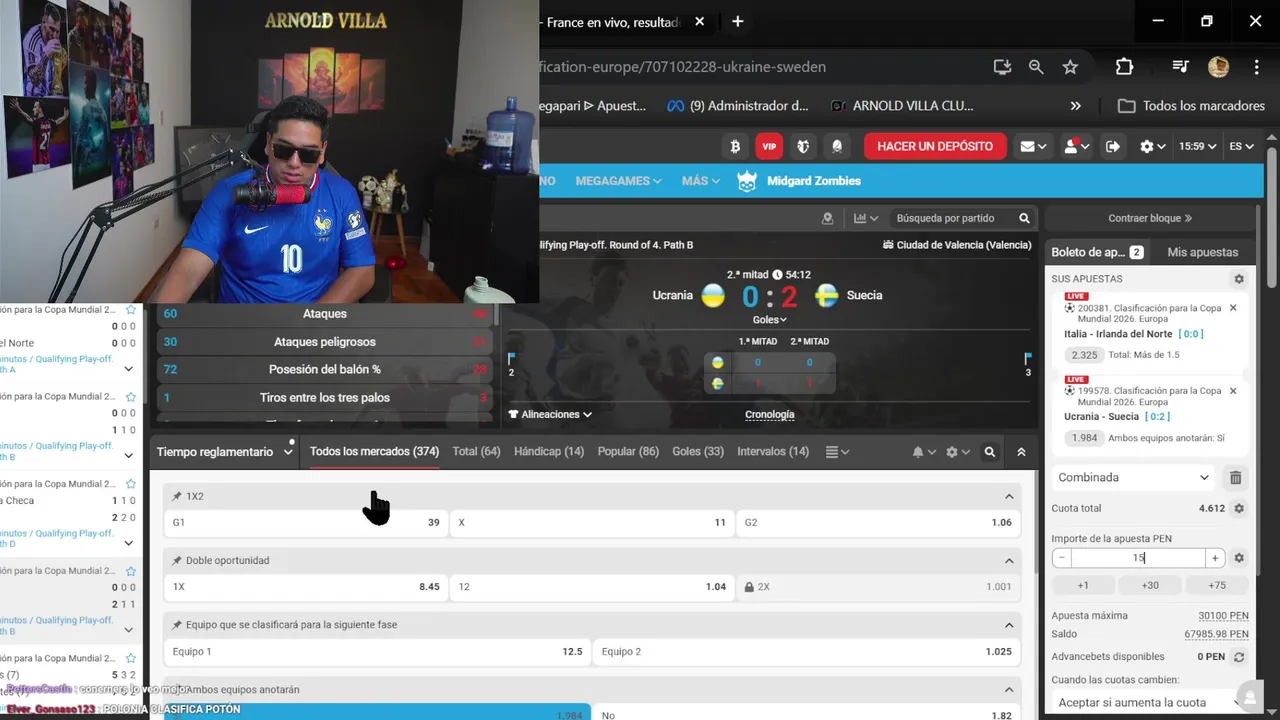Open the Cronología timeline link
The height and width of the screenshot is (720, 1280).
pos(770,414)
